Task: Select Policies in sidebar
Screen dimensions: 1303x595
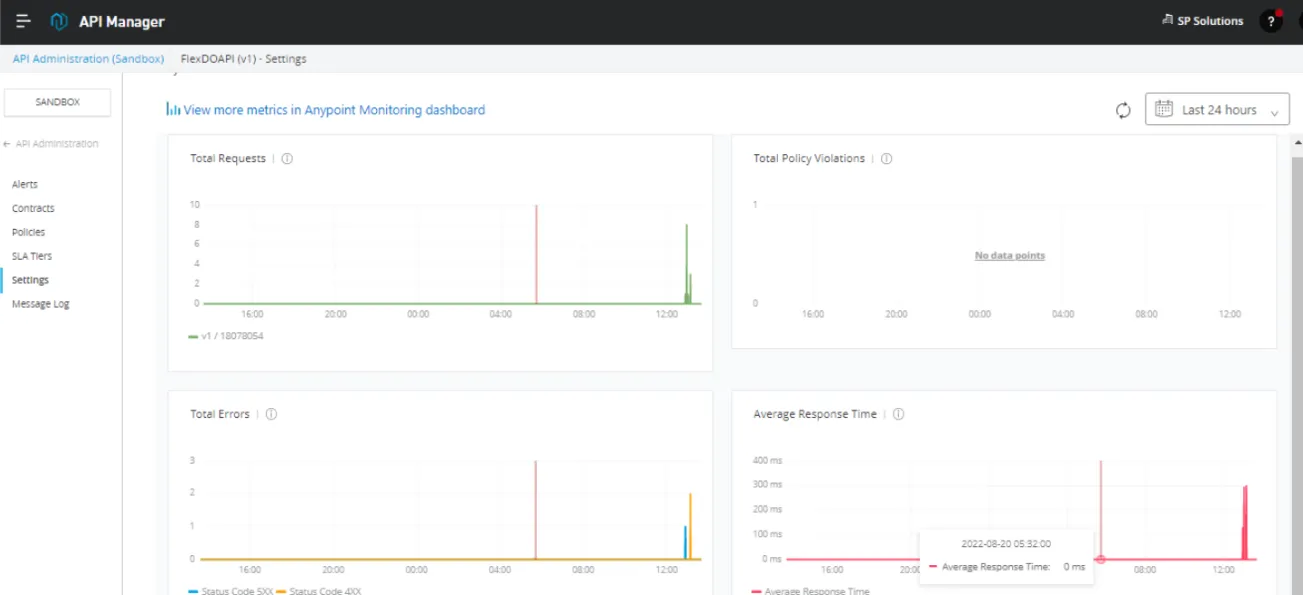Action: click(x=28, y=233)
